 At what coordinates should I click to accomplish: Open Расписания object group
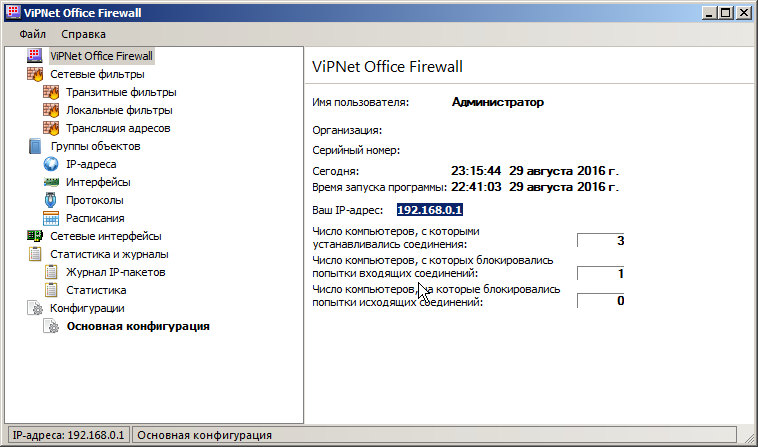tap(95, 218)
